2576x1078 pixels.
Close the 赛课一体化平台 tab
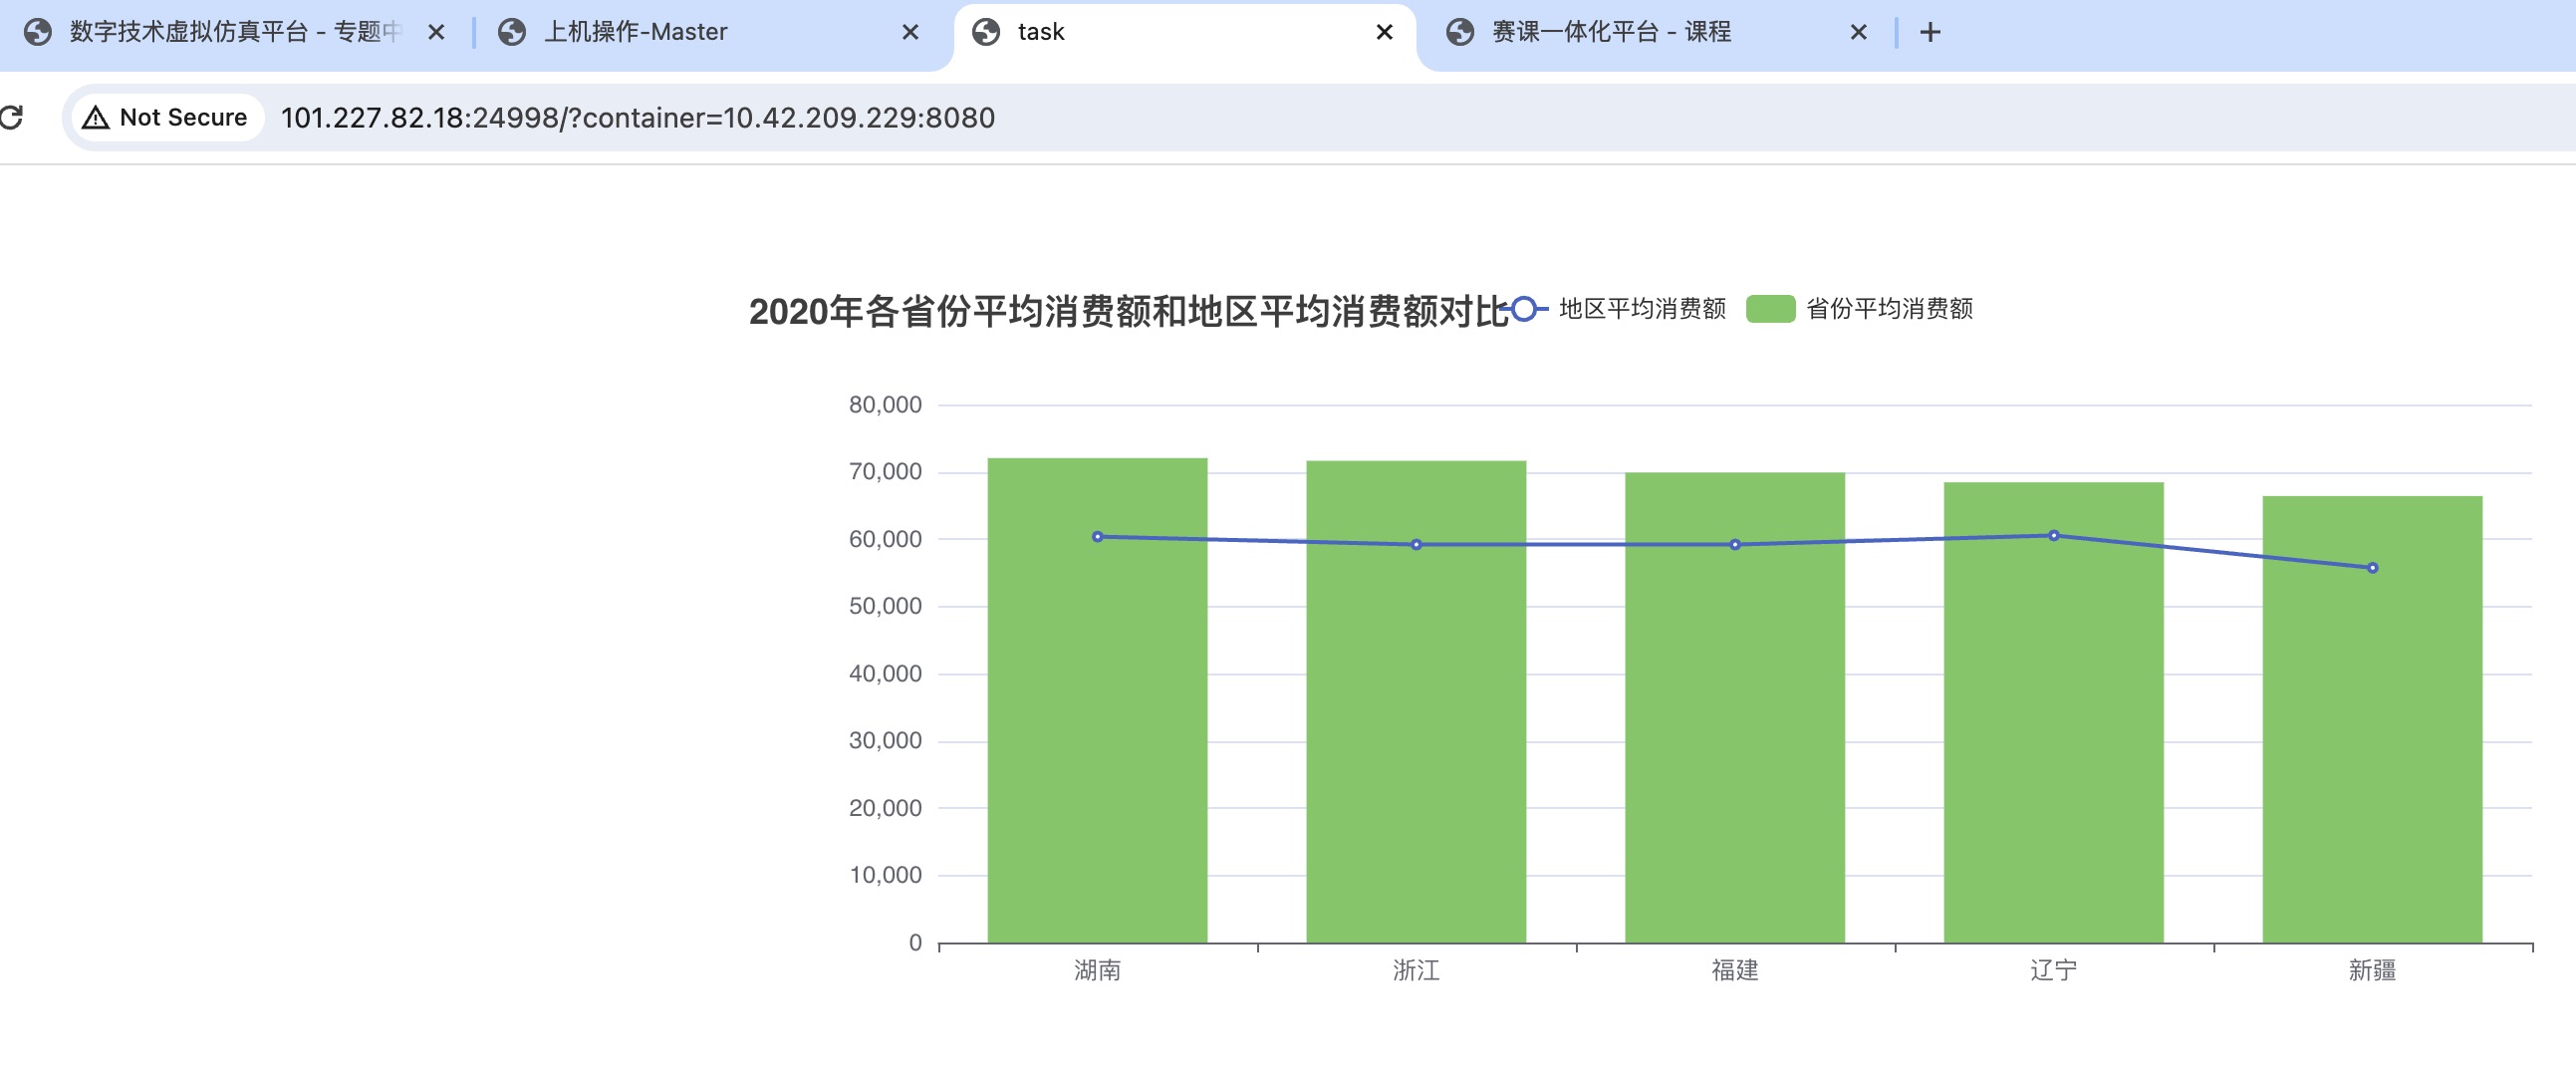(1858, 33)
